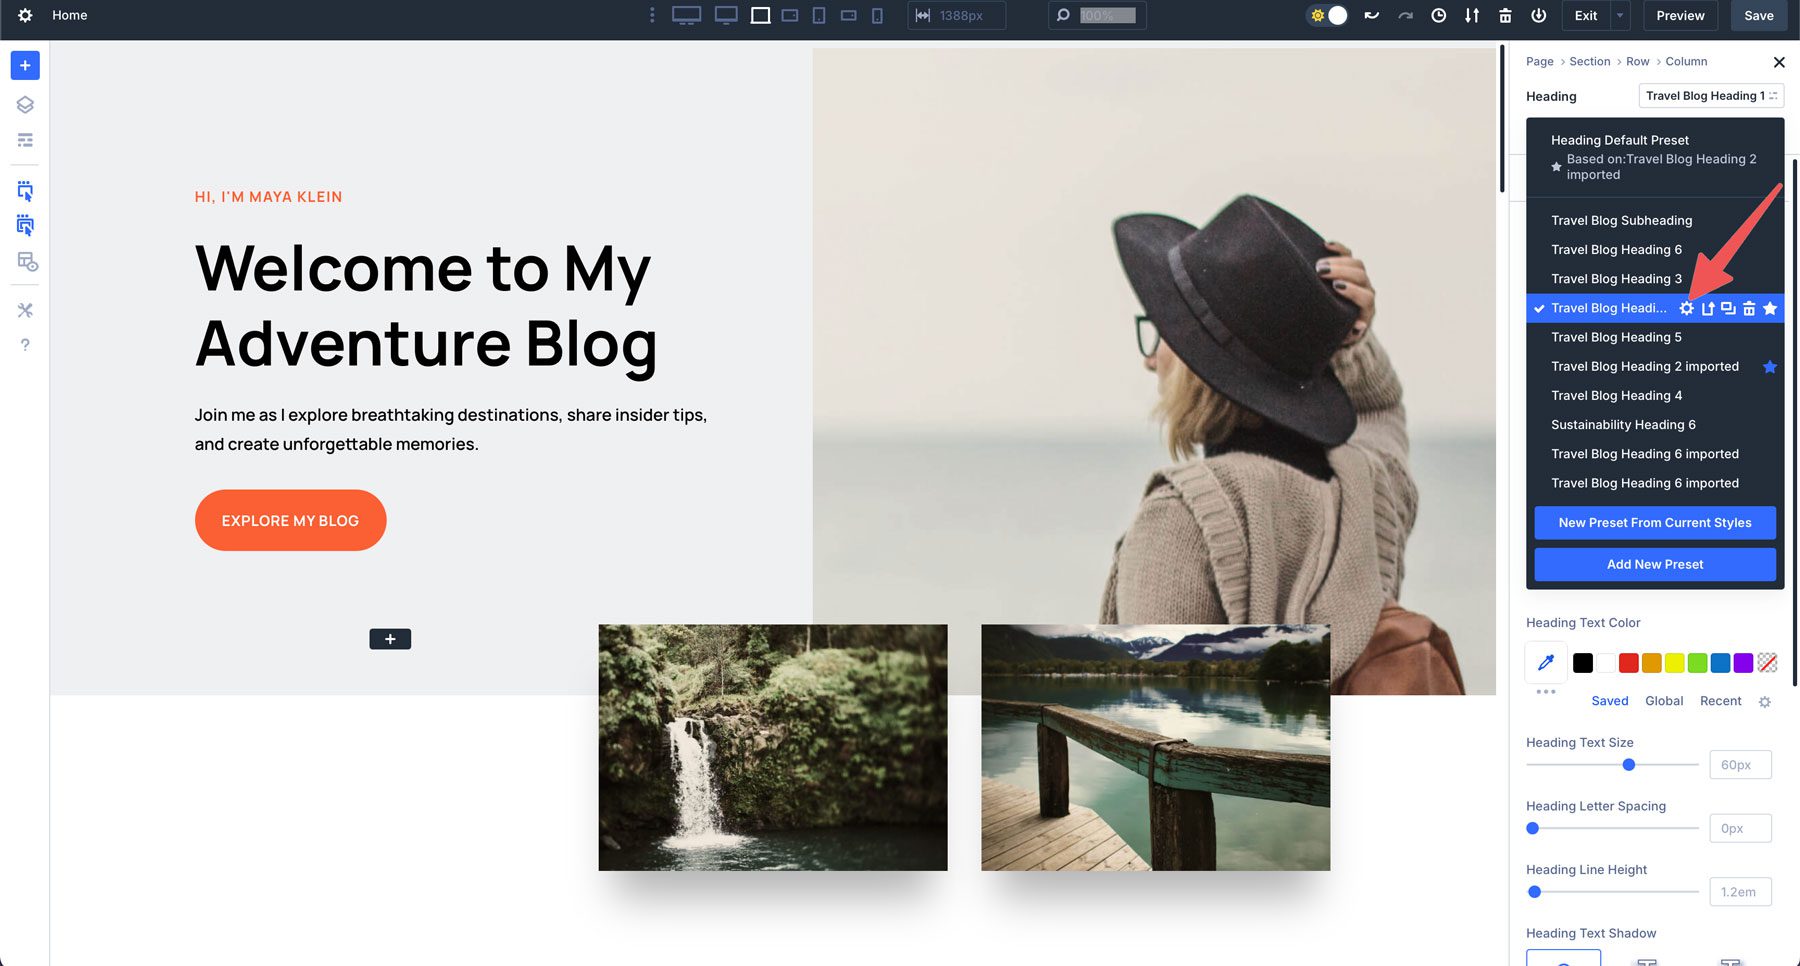Star Travel Blog Heading 1 as favorite
The height and width of the screenshot is (966, 1800).
pos(1769,308)
